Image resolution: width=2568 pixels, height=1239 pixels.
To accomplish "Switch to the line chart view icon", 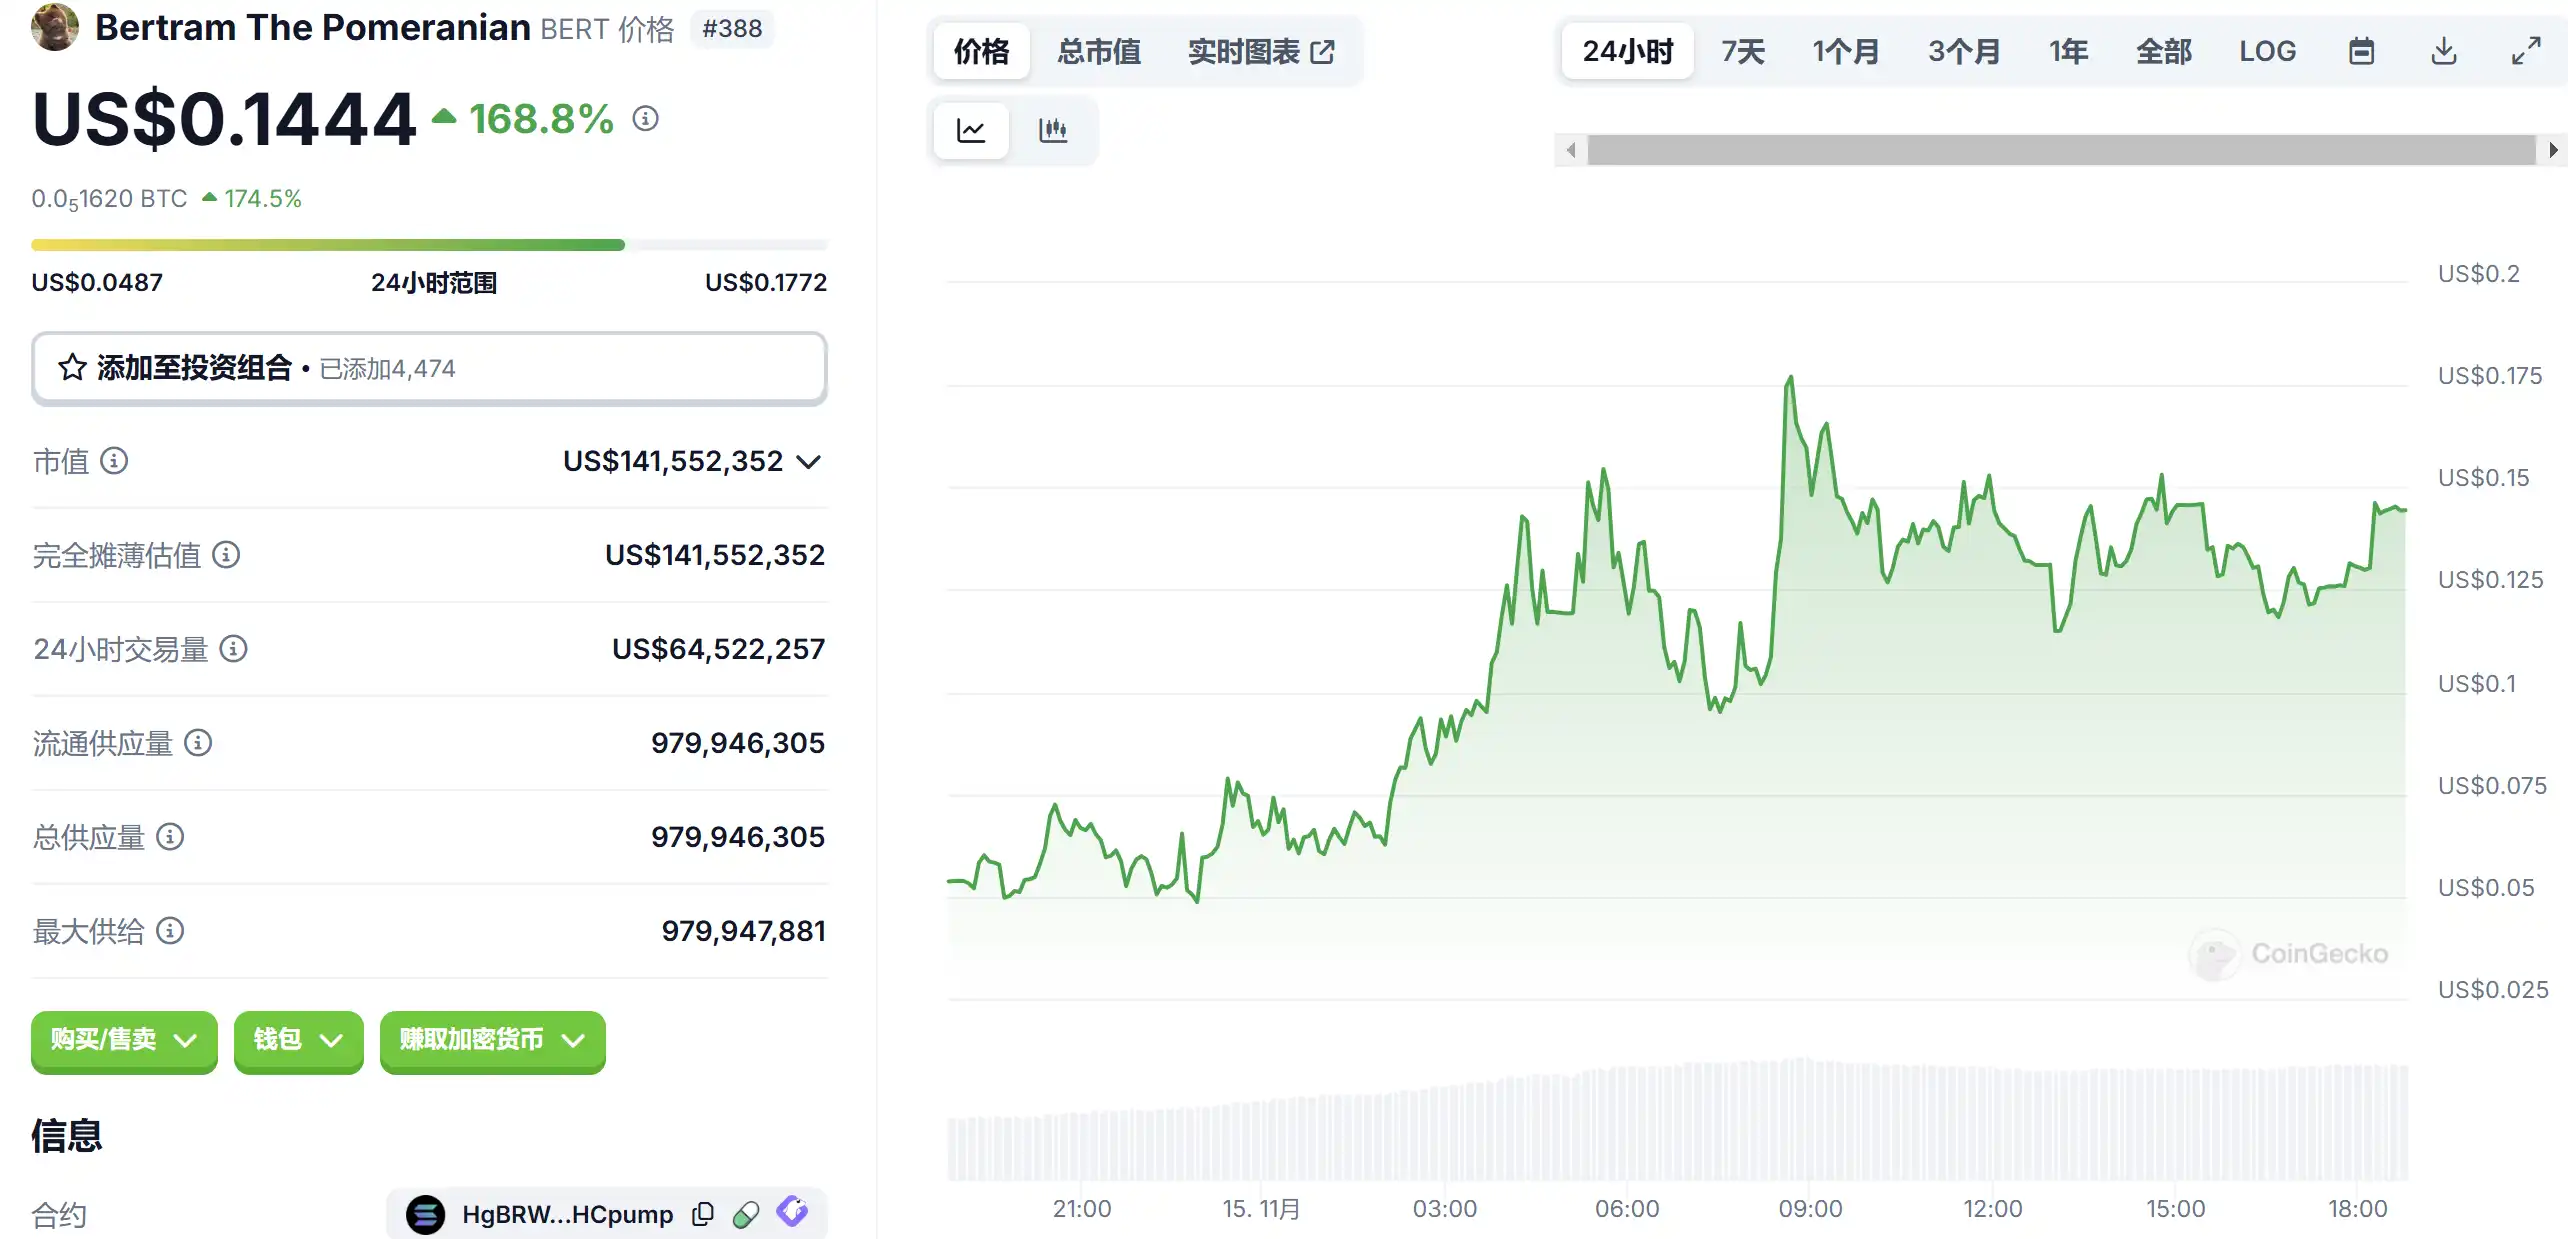I will (971, 130).
